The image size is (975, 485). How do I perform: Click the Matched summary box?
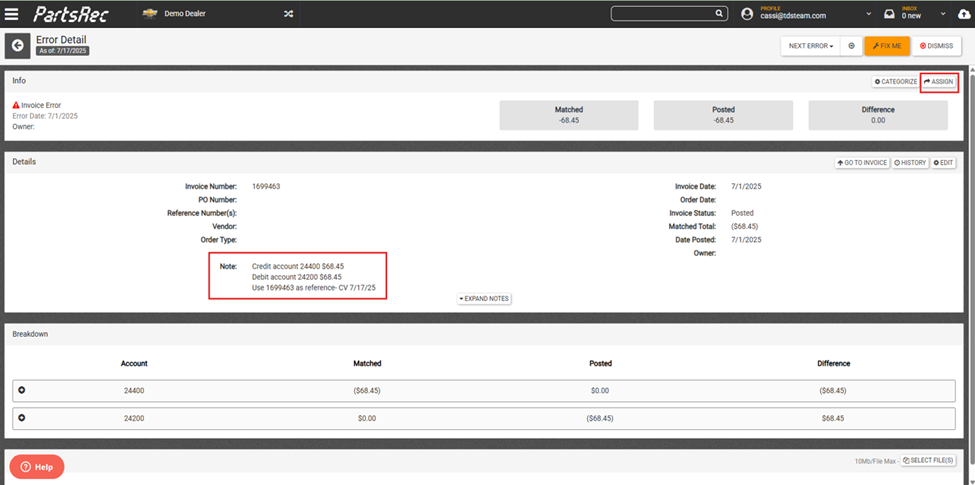569,115
